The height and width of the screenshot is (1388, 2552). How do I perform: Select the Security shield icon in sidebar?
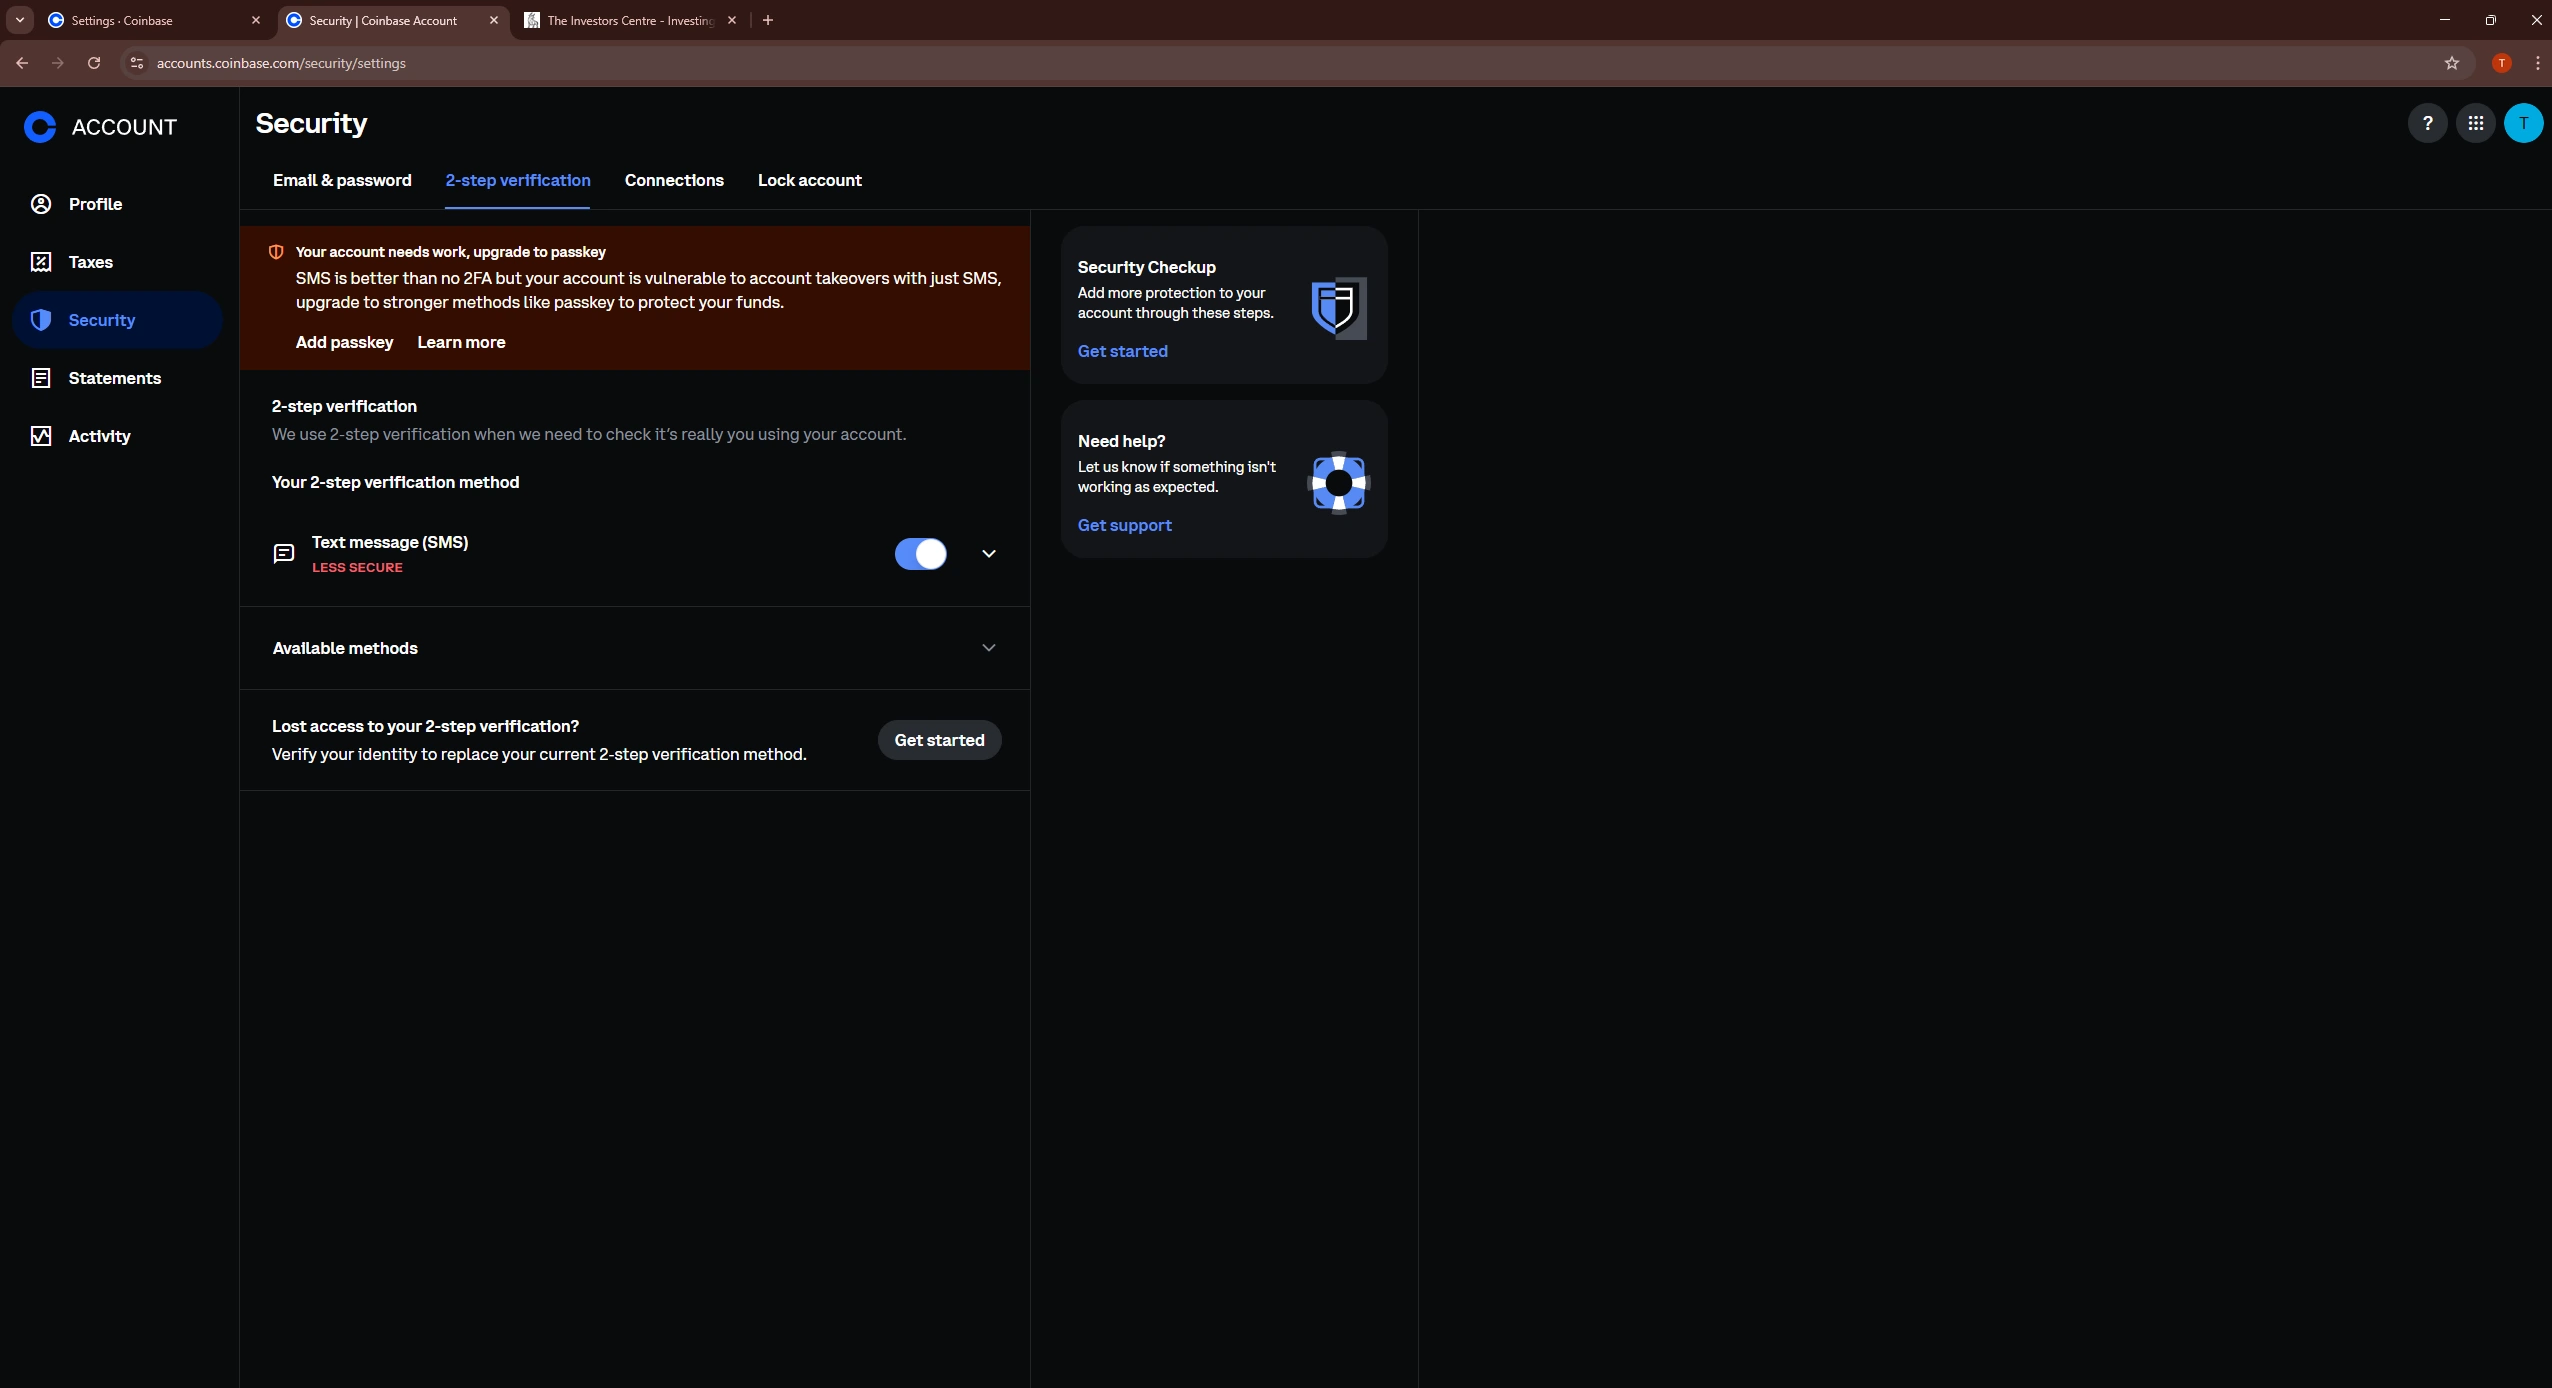(x=41, y=320)
